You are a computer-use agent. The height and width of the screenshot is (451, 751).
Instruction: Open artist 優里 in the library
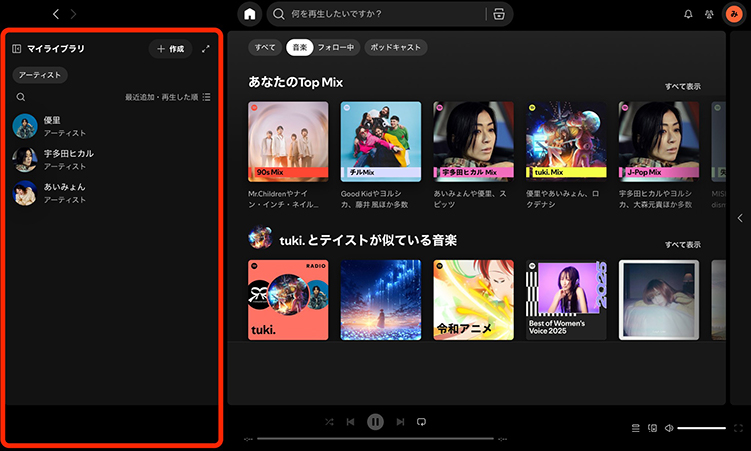pos(112,126)
